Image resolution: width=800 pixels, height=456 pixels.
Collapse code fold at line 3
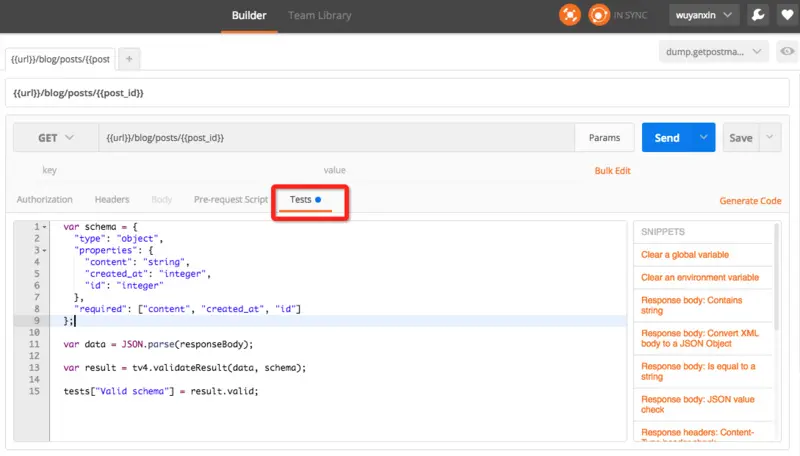click(x=44, y=250)
